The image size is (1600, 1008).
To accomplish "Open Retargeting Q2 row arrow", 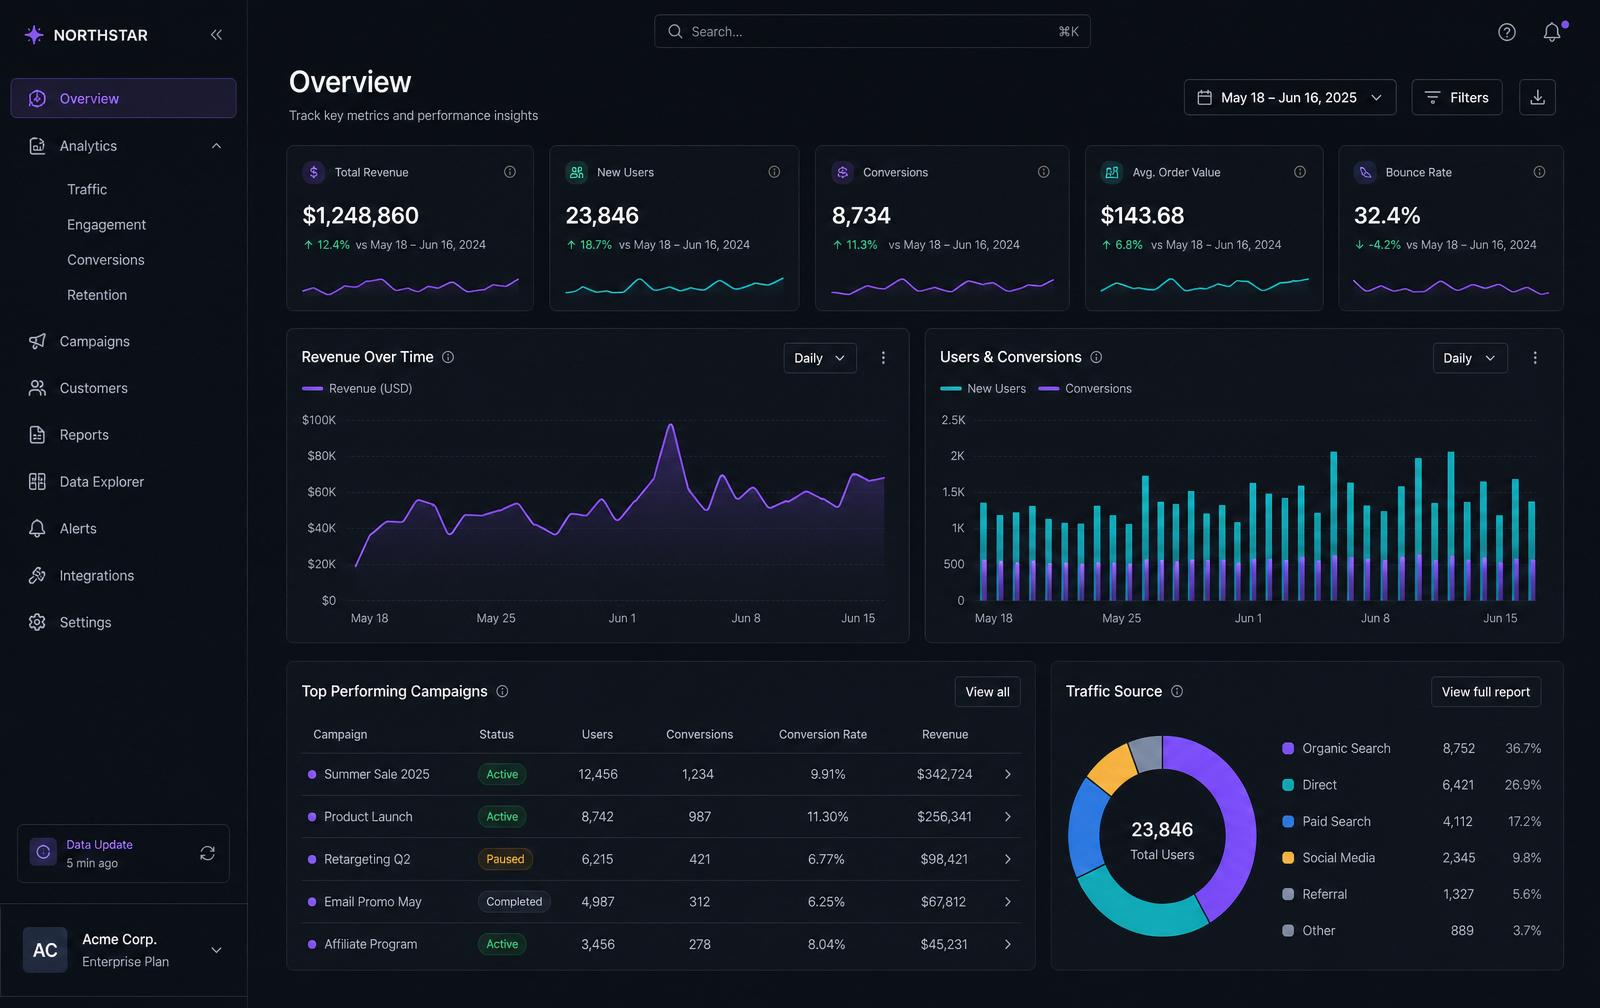I will click(x=1007, y=859).
